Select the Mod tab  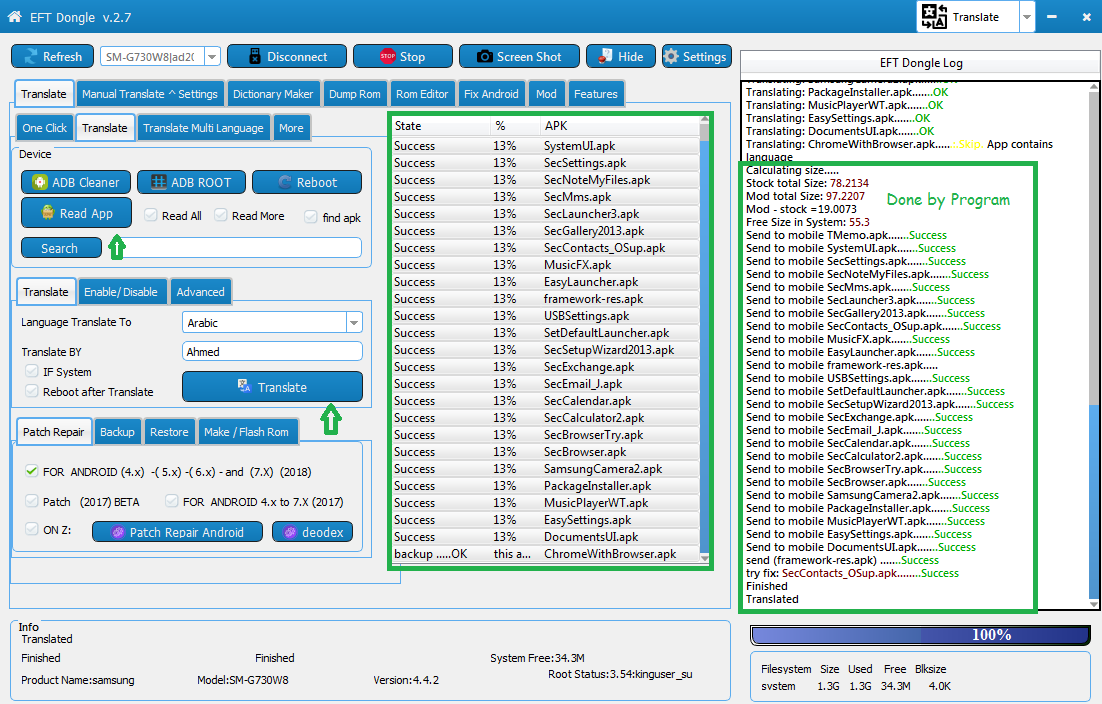[x=546, y=93]
